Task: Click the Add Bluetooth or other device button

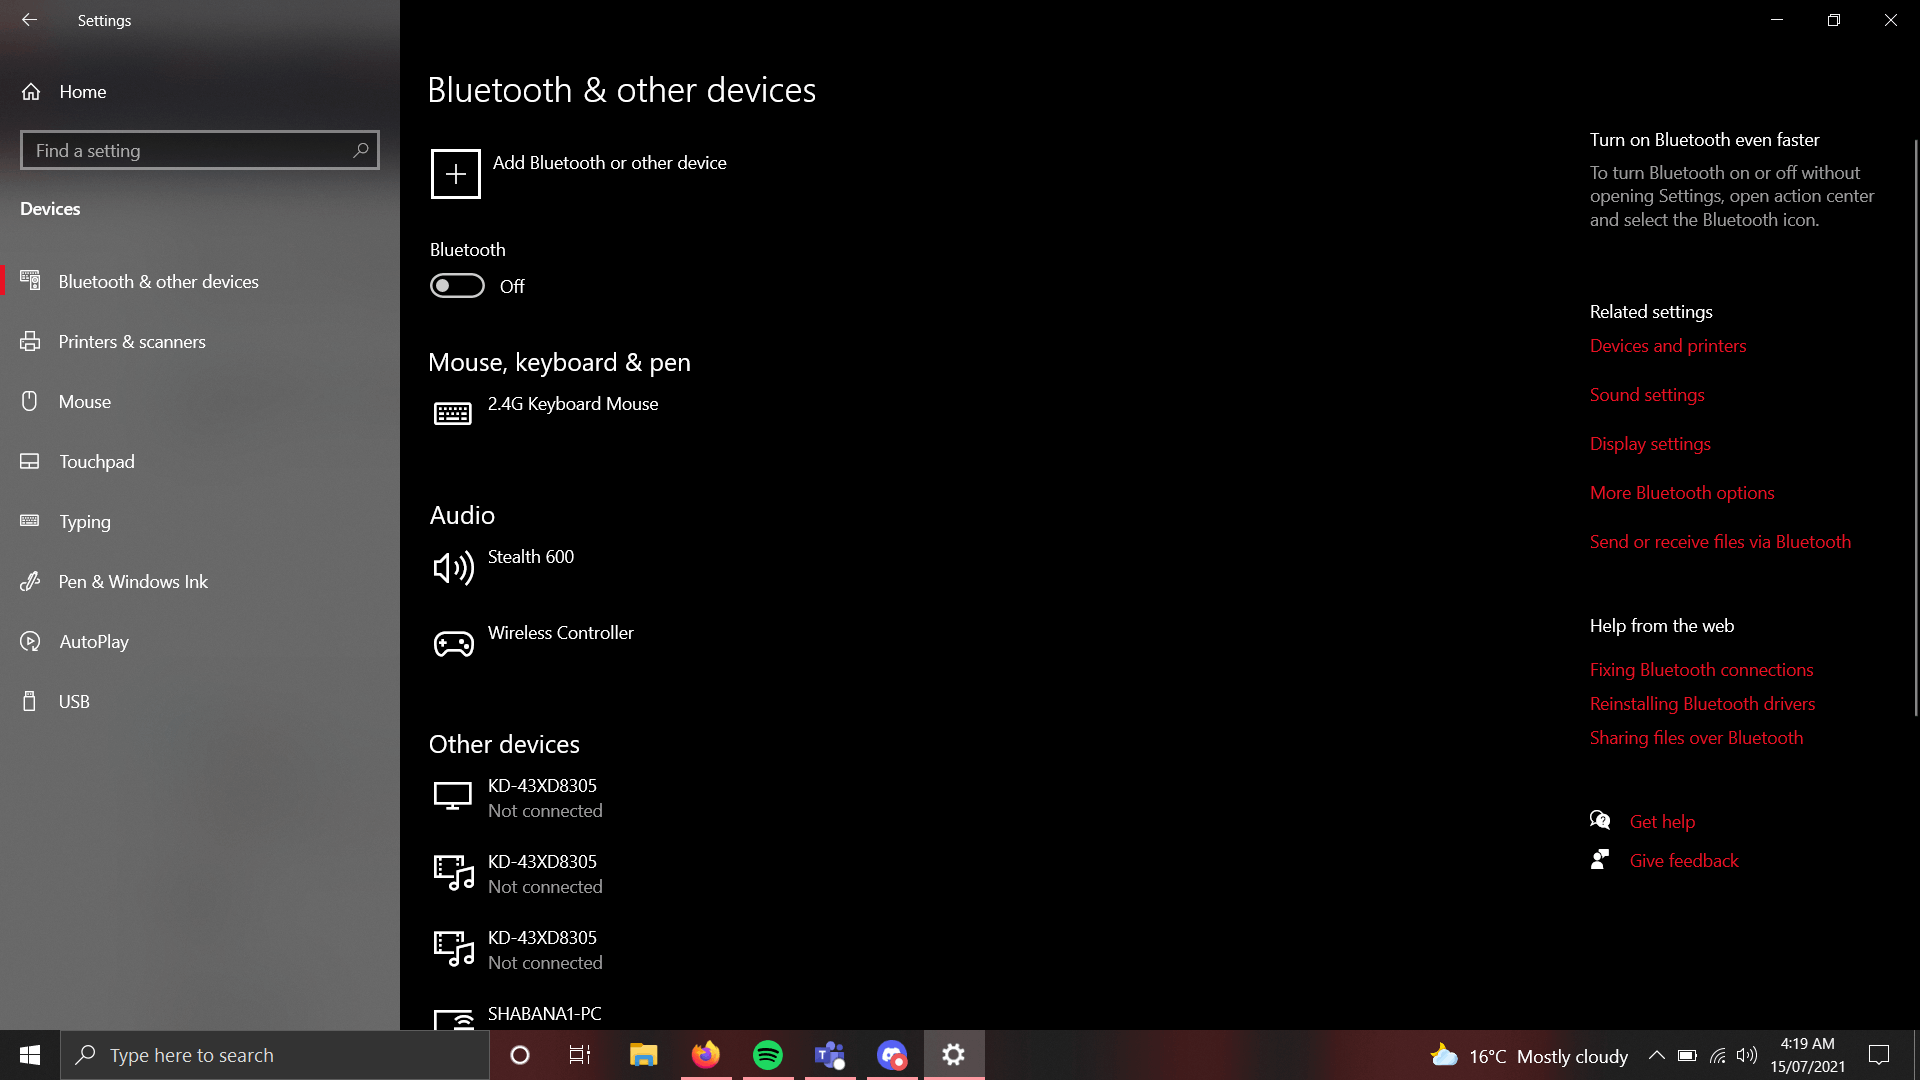Action: 582,173
